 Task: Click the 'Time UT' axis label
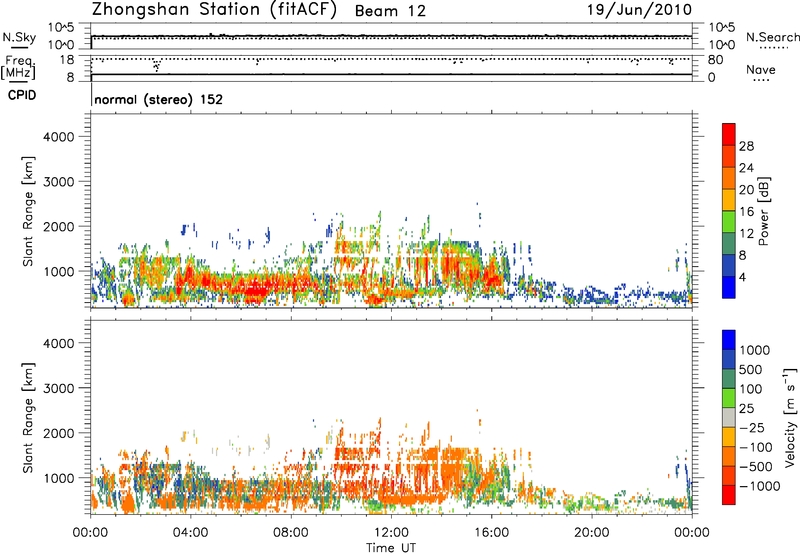click(x=391, y=548)
